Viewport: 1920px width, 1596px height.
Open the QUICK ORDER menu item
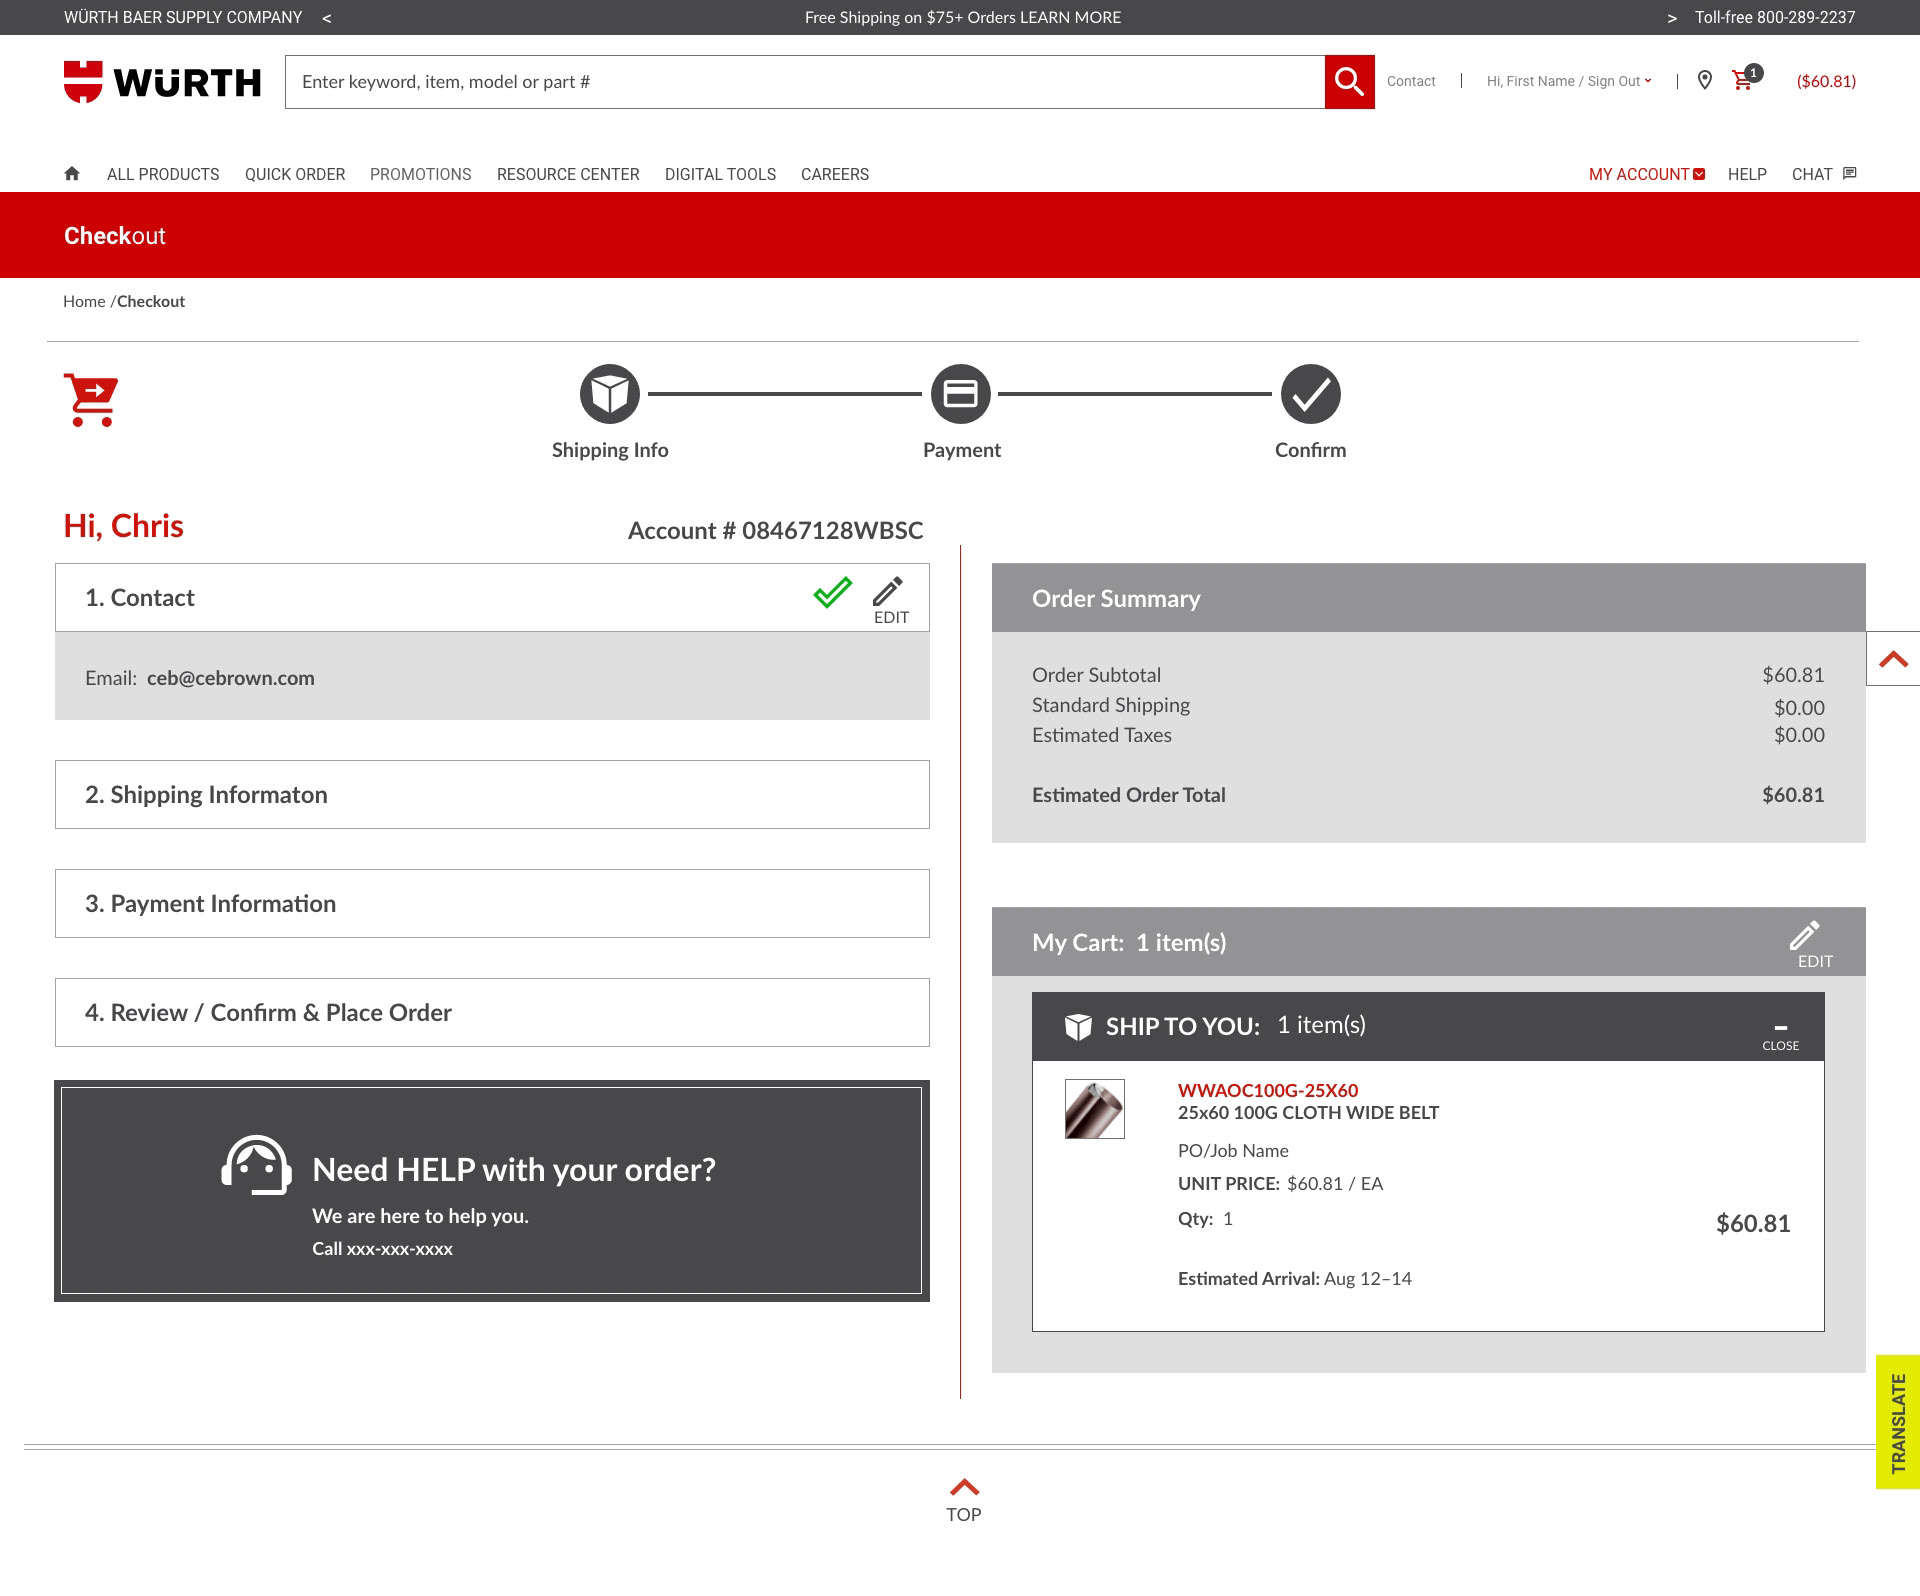coord(295,174)
